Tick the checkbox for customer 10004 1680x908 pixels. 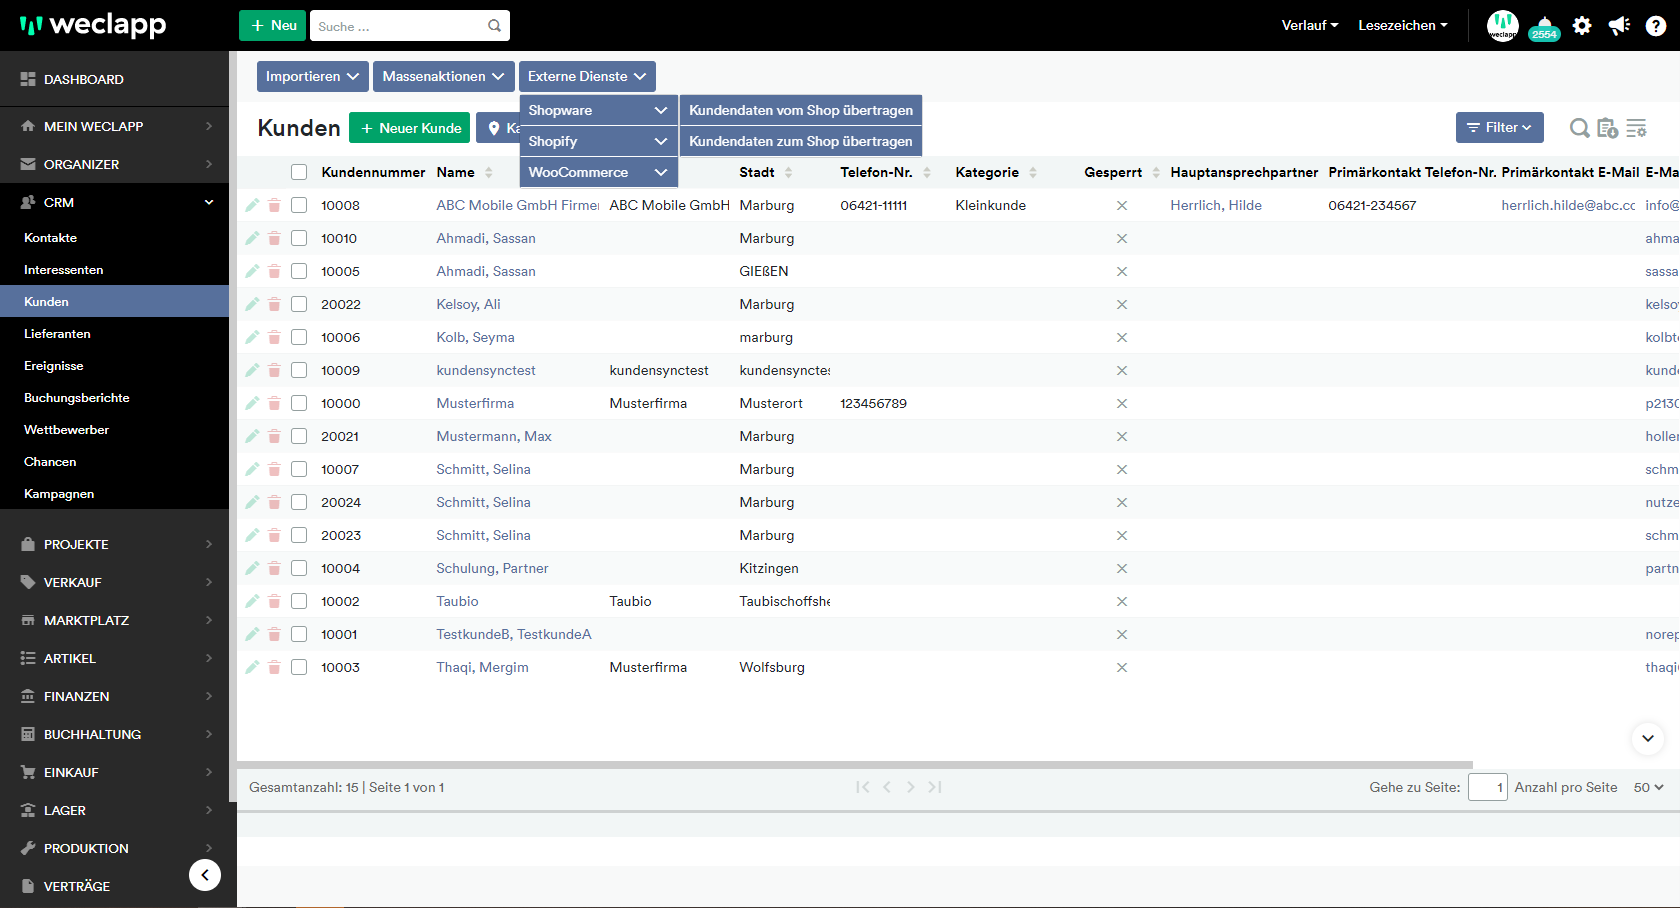299,568
